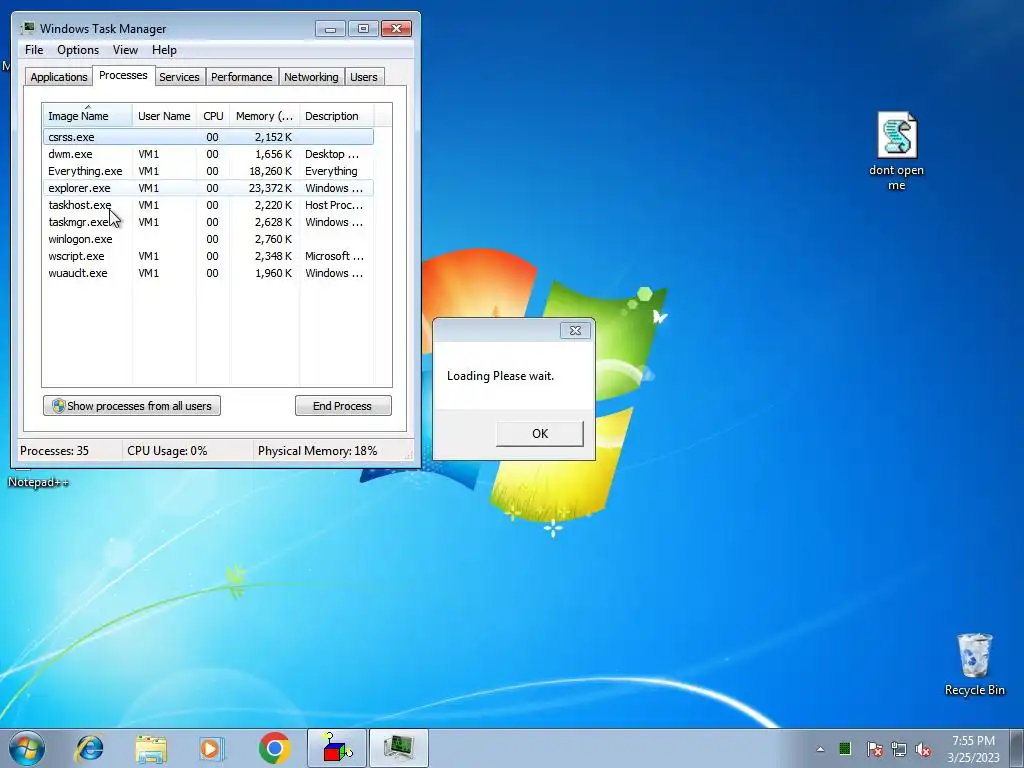The width and height of the screenshot is (1024, 768).
Task: Select the Recycle Bin desktop icon
Action: [x=974, y=664]
